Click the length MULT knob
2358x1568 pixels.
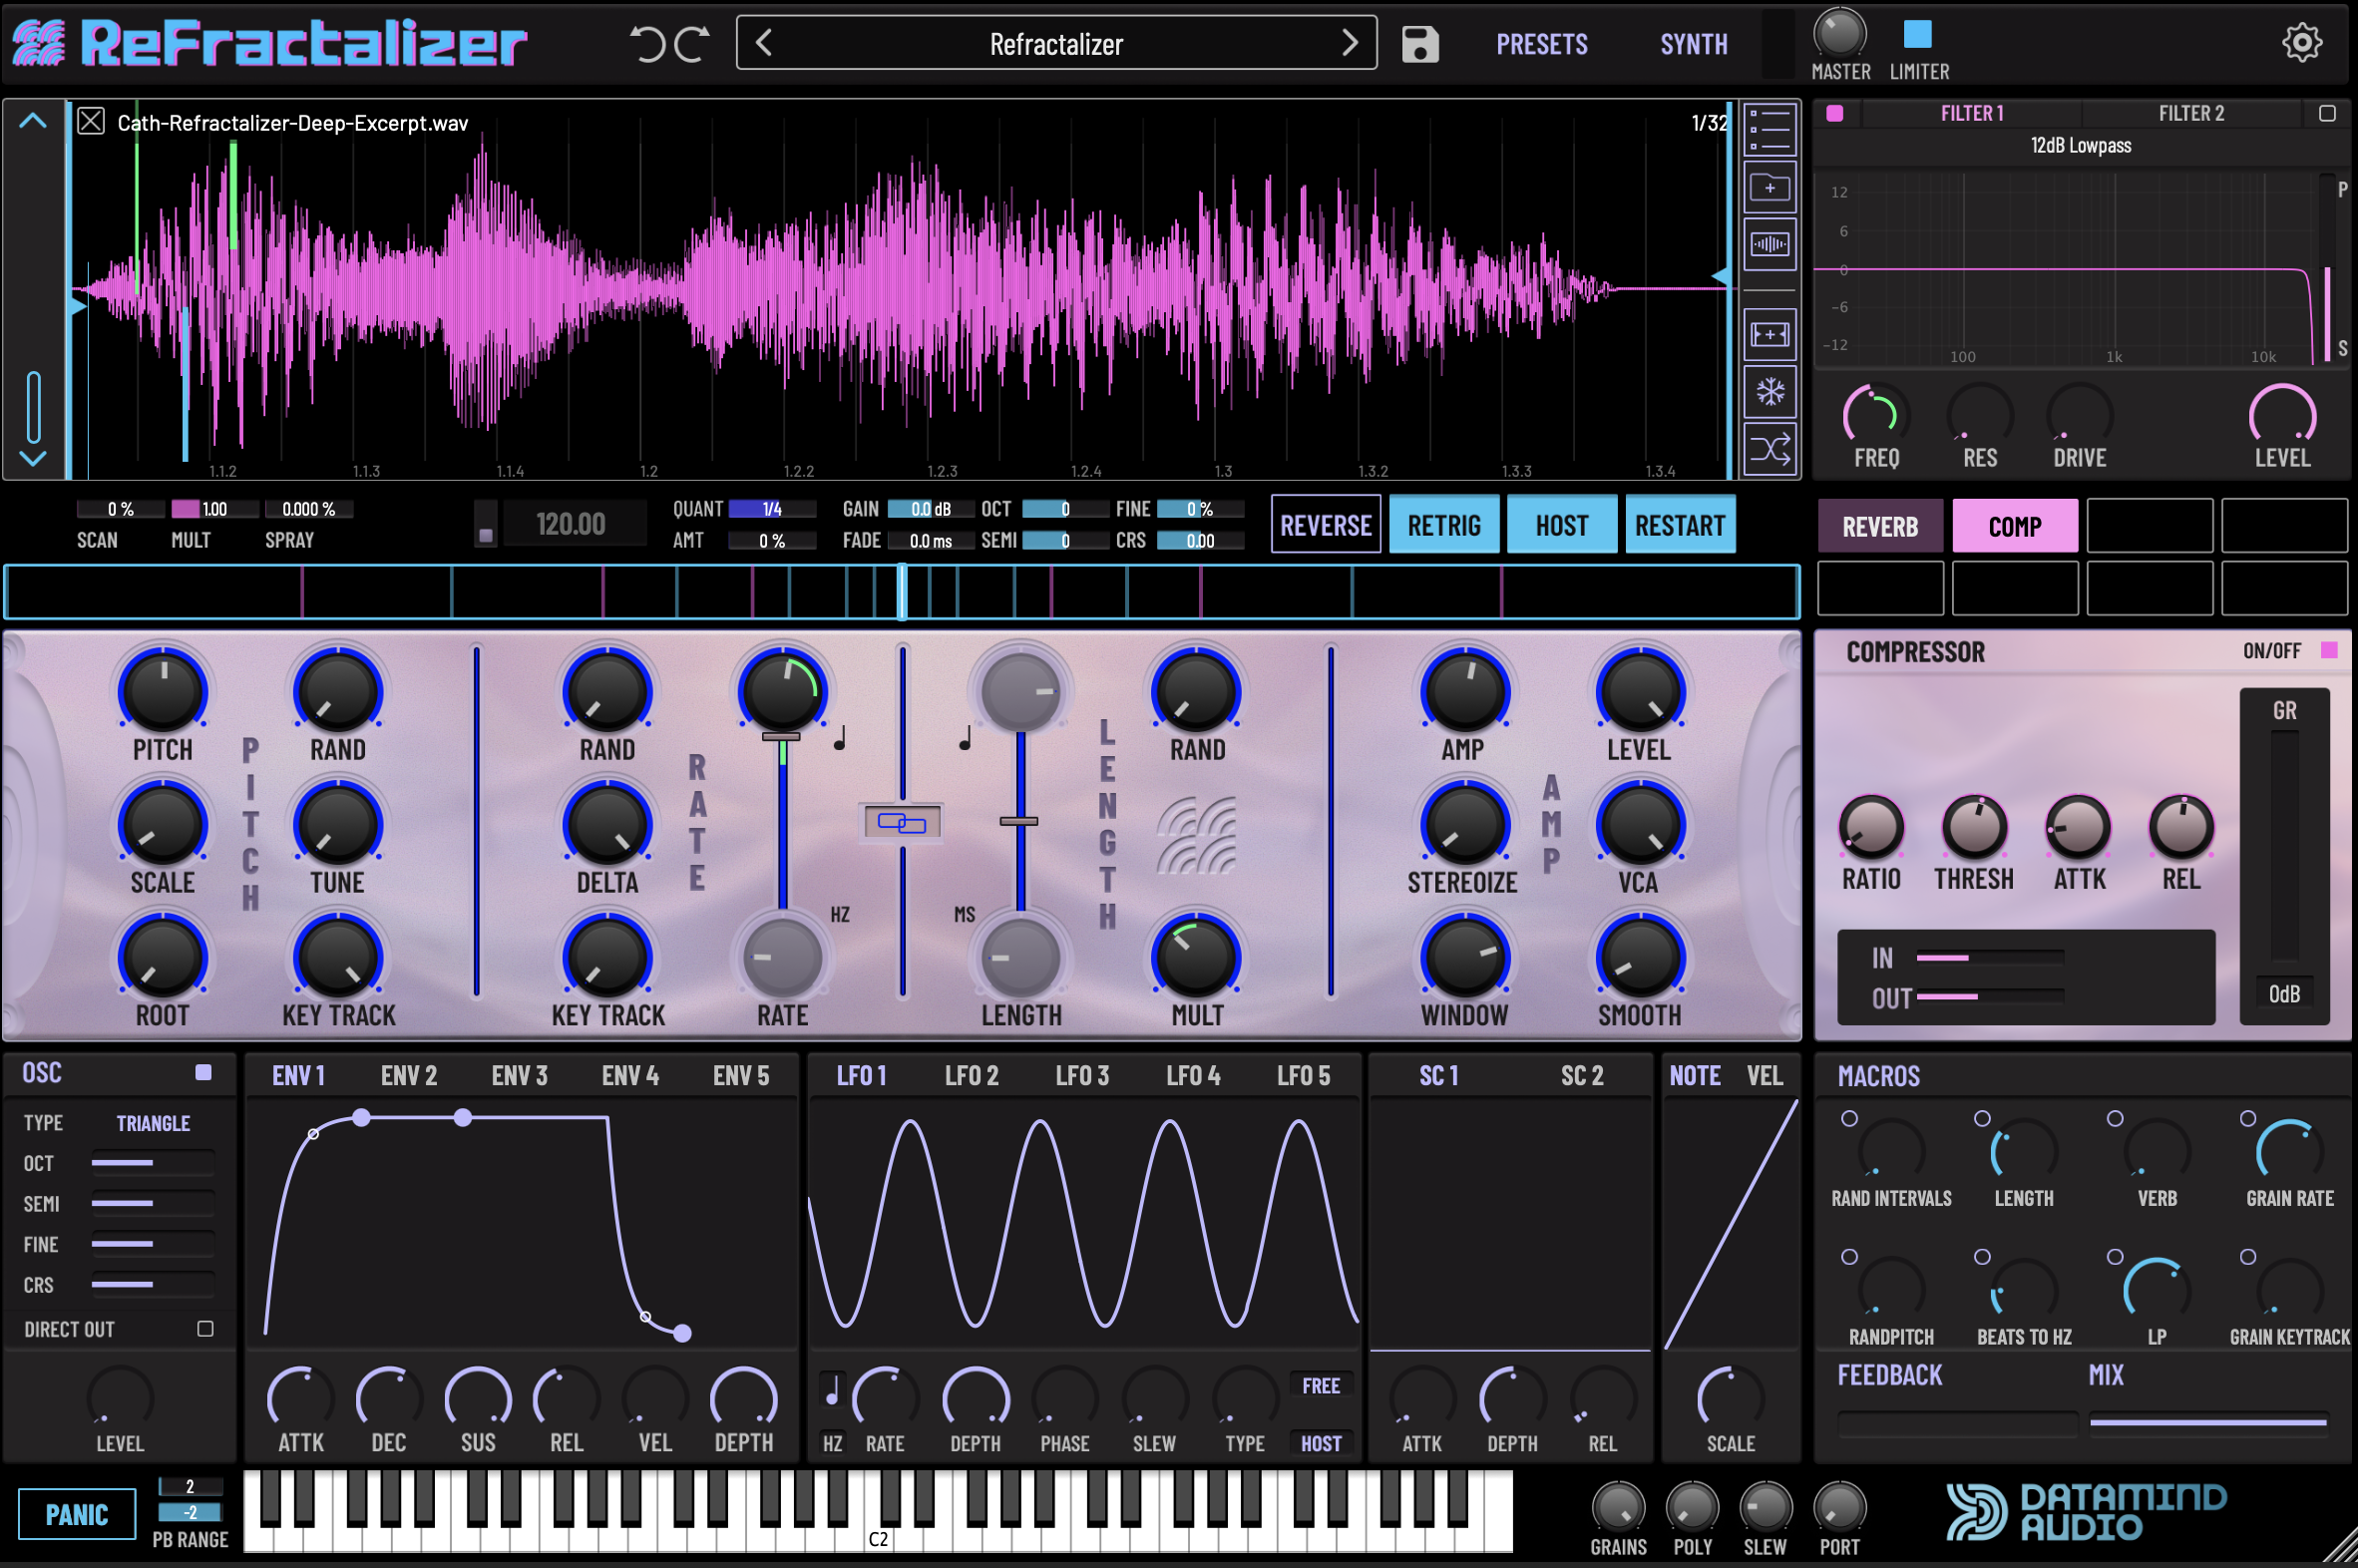pos(1196,957)
